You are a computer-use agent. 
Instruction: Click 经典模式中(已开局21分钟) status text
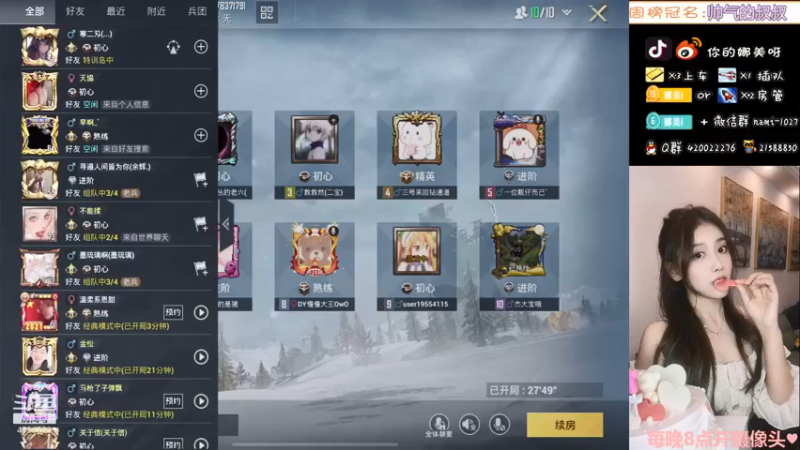[128, 370]
